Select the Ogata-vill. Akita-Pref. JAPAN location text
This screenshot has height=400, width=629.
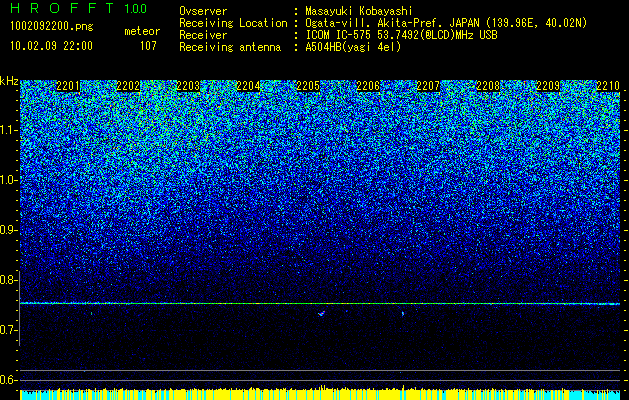(x=446, y=23)
